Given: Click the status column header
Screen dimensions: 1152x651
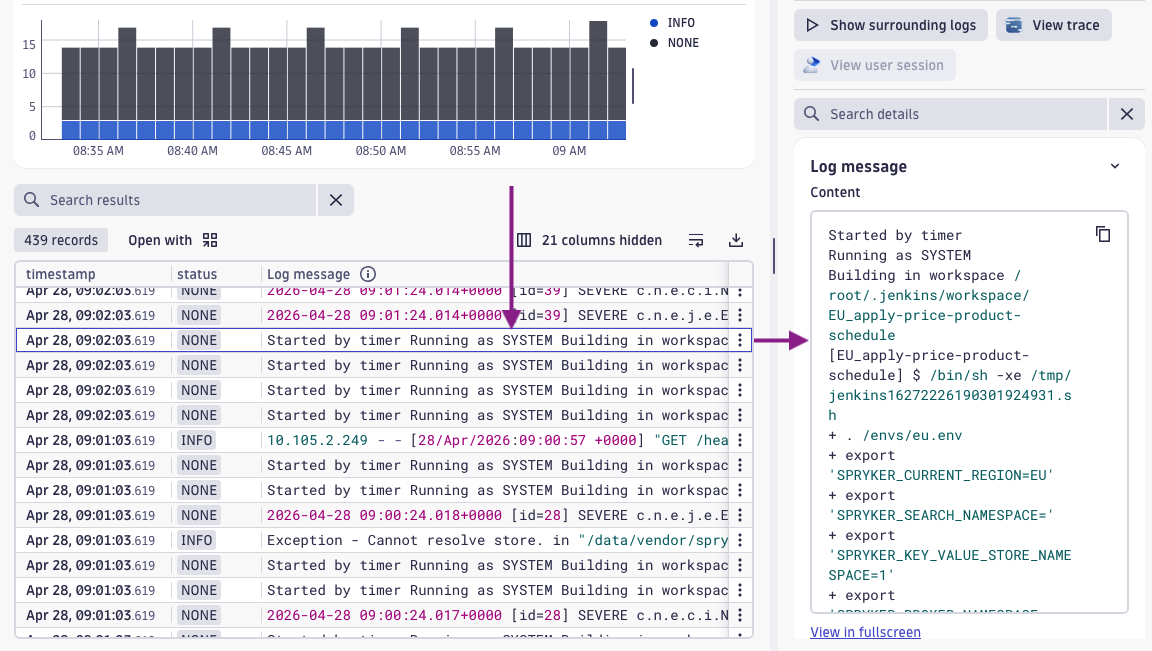Looking at the screenshot, I should pyautogui.click(x=197, y=274).
